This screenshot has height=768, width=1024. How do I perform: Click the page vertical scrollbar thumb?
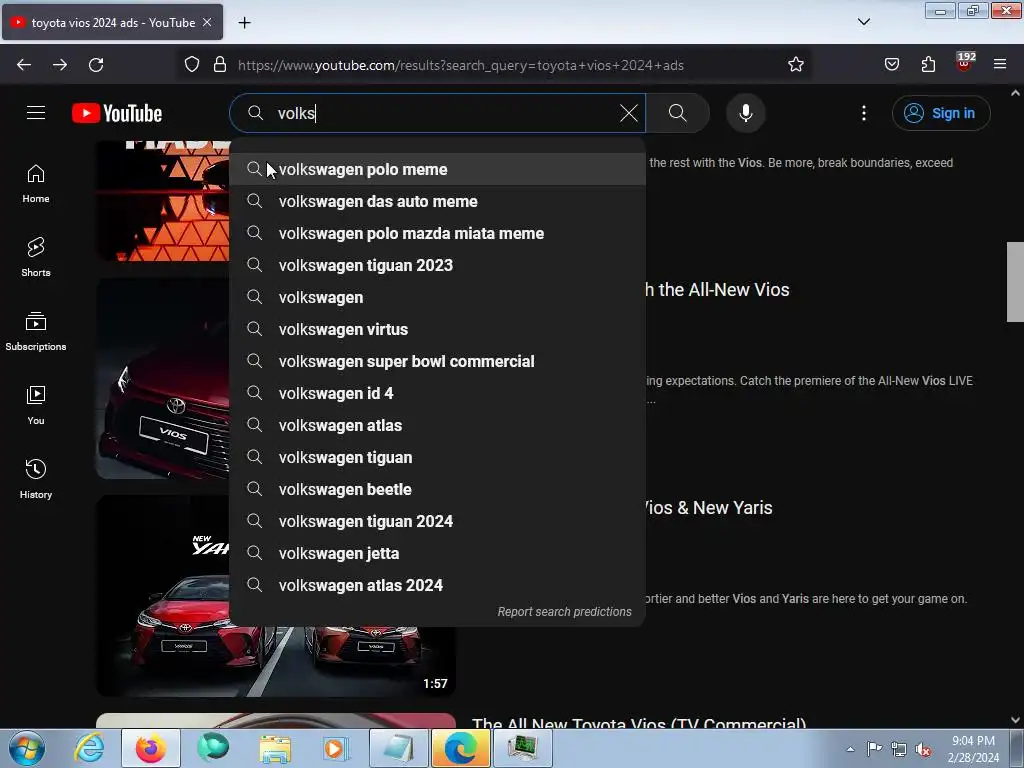click(1015, 281)
